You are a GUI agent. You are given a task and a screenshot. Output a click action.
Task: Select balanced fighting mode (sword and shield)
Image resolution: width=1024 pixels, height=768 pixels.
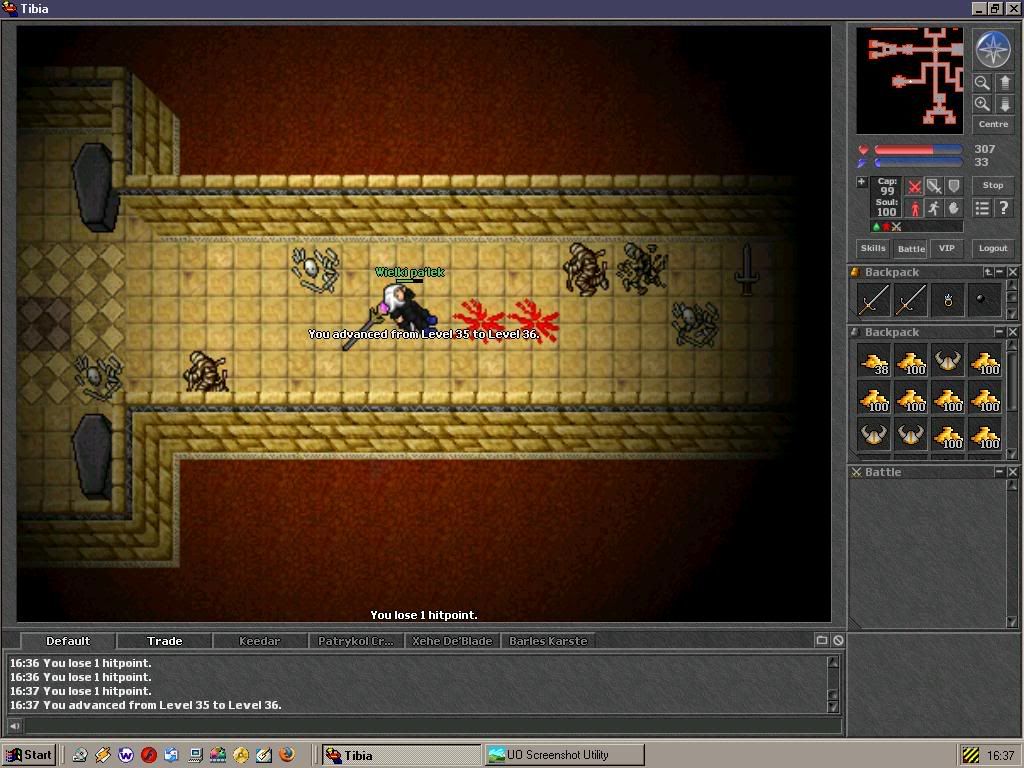(x=935, y=187)
